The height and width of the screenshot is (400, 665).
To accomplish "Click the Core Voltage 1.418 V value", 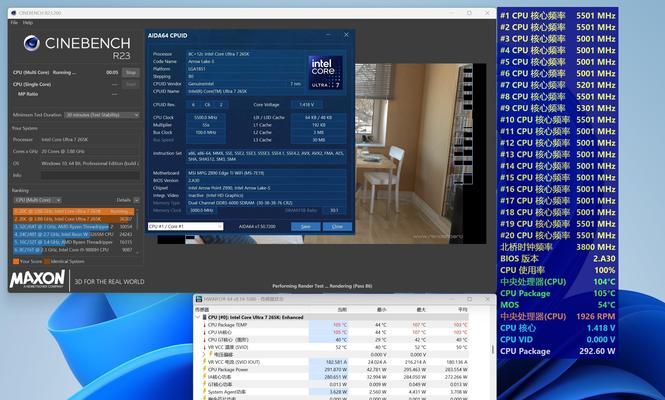I will click(307, 104).
